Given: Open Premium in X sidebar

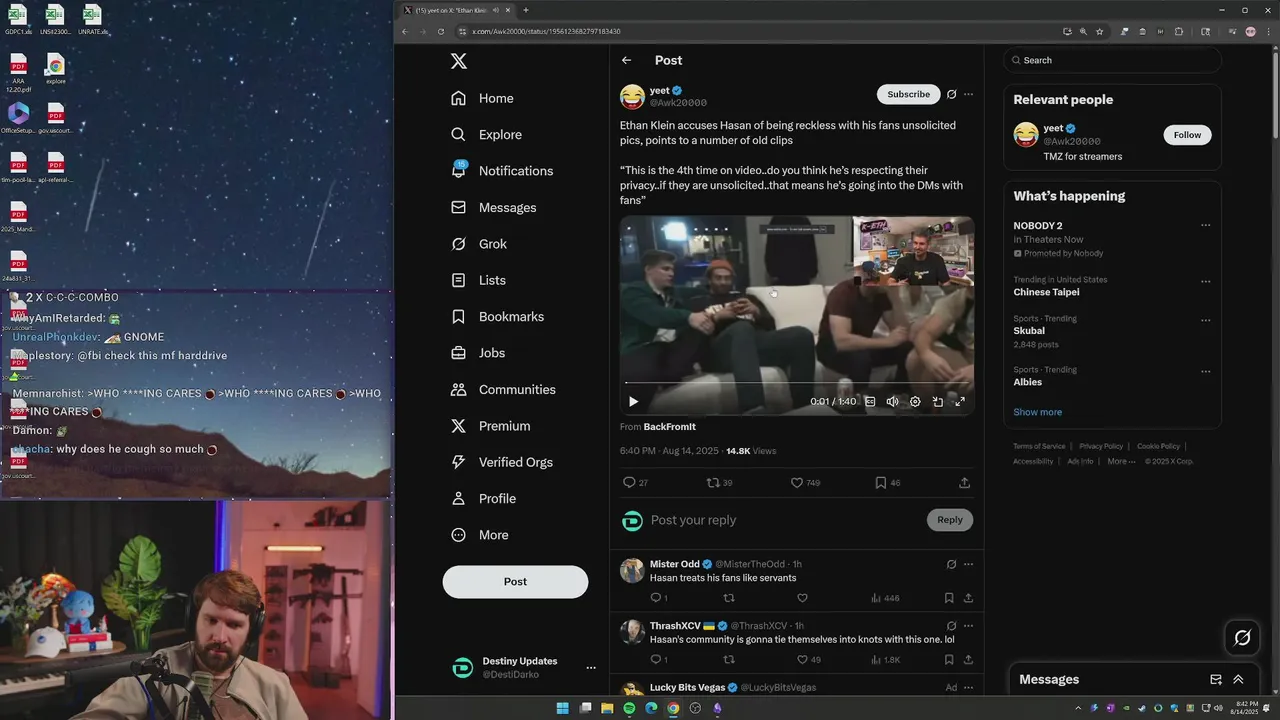Looking at the screenshot, I should tap(491, 426).
